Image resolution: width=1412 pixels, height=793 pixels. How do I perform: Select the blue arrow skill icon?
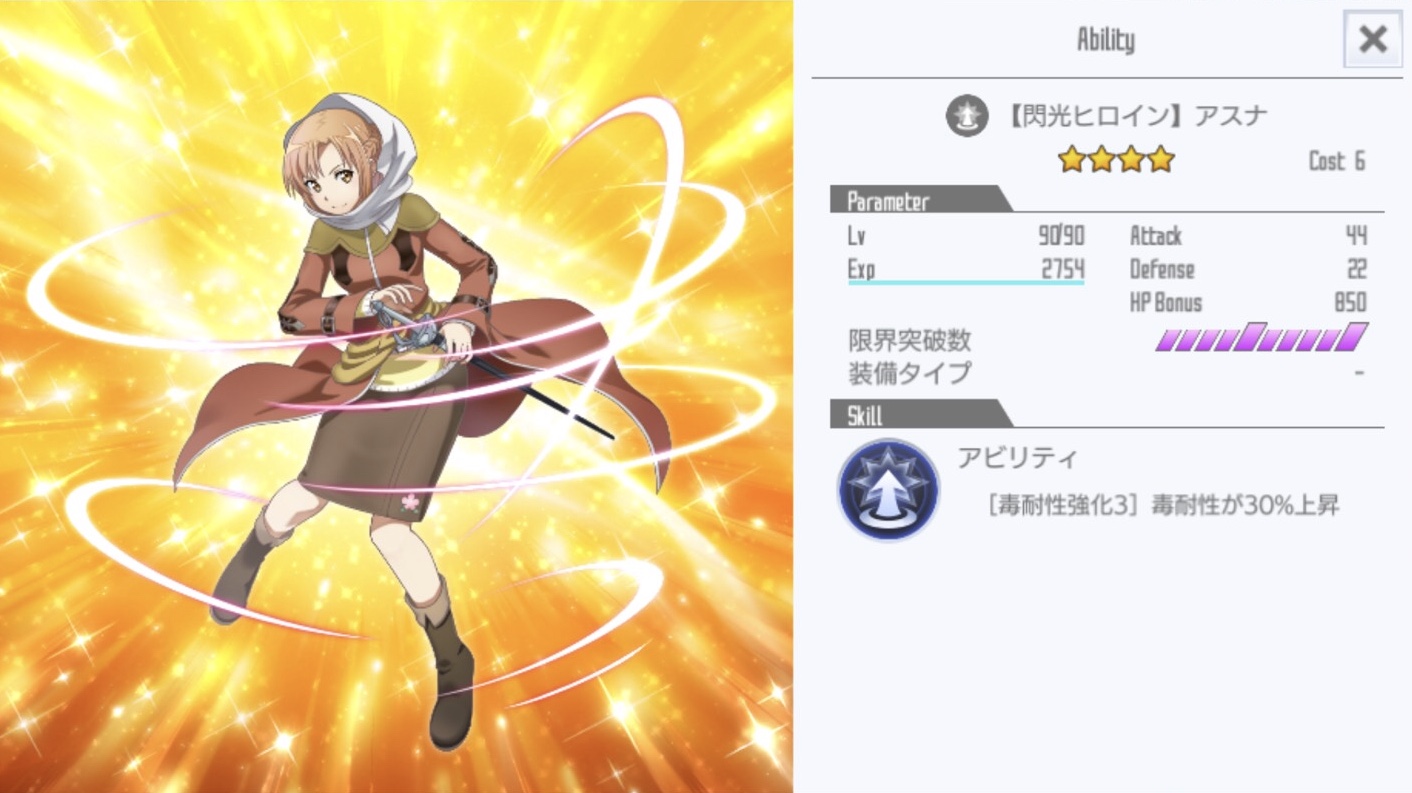[888, 490]
